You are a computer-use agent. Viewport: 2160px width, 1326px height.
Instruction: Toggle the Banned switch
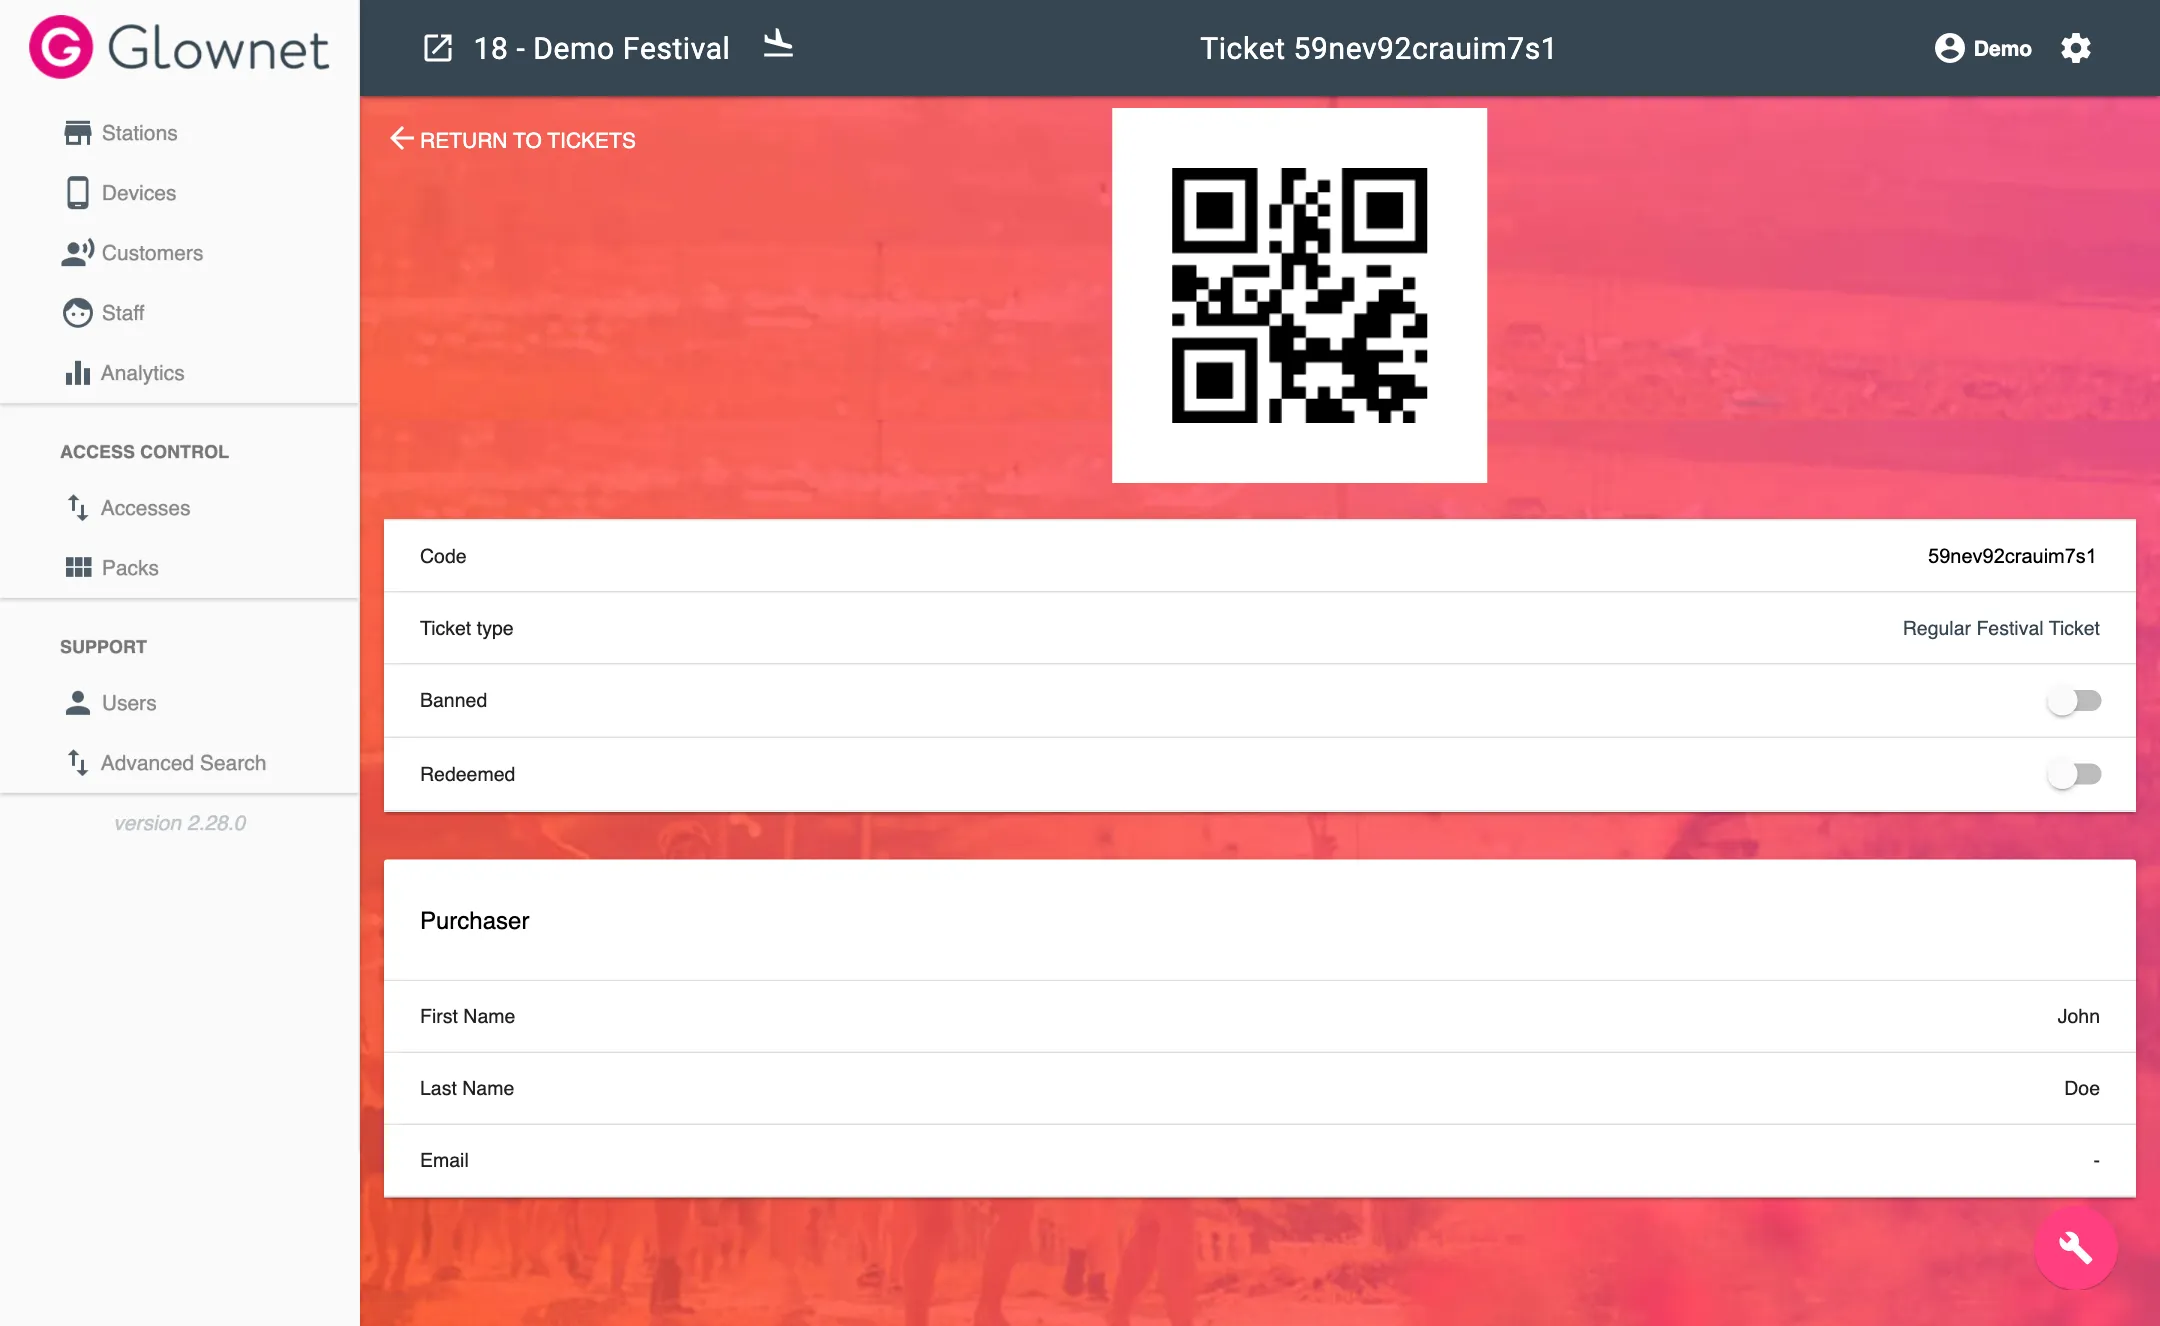tap(2074, 701)
